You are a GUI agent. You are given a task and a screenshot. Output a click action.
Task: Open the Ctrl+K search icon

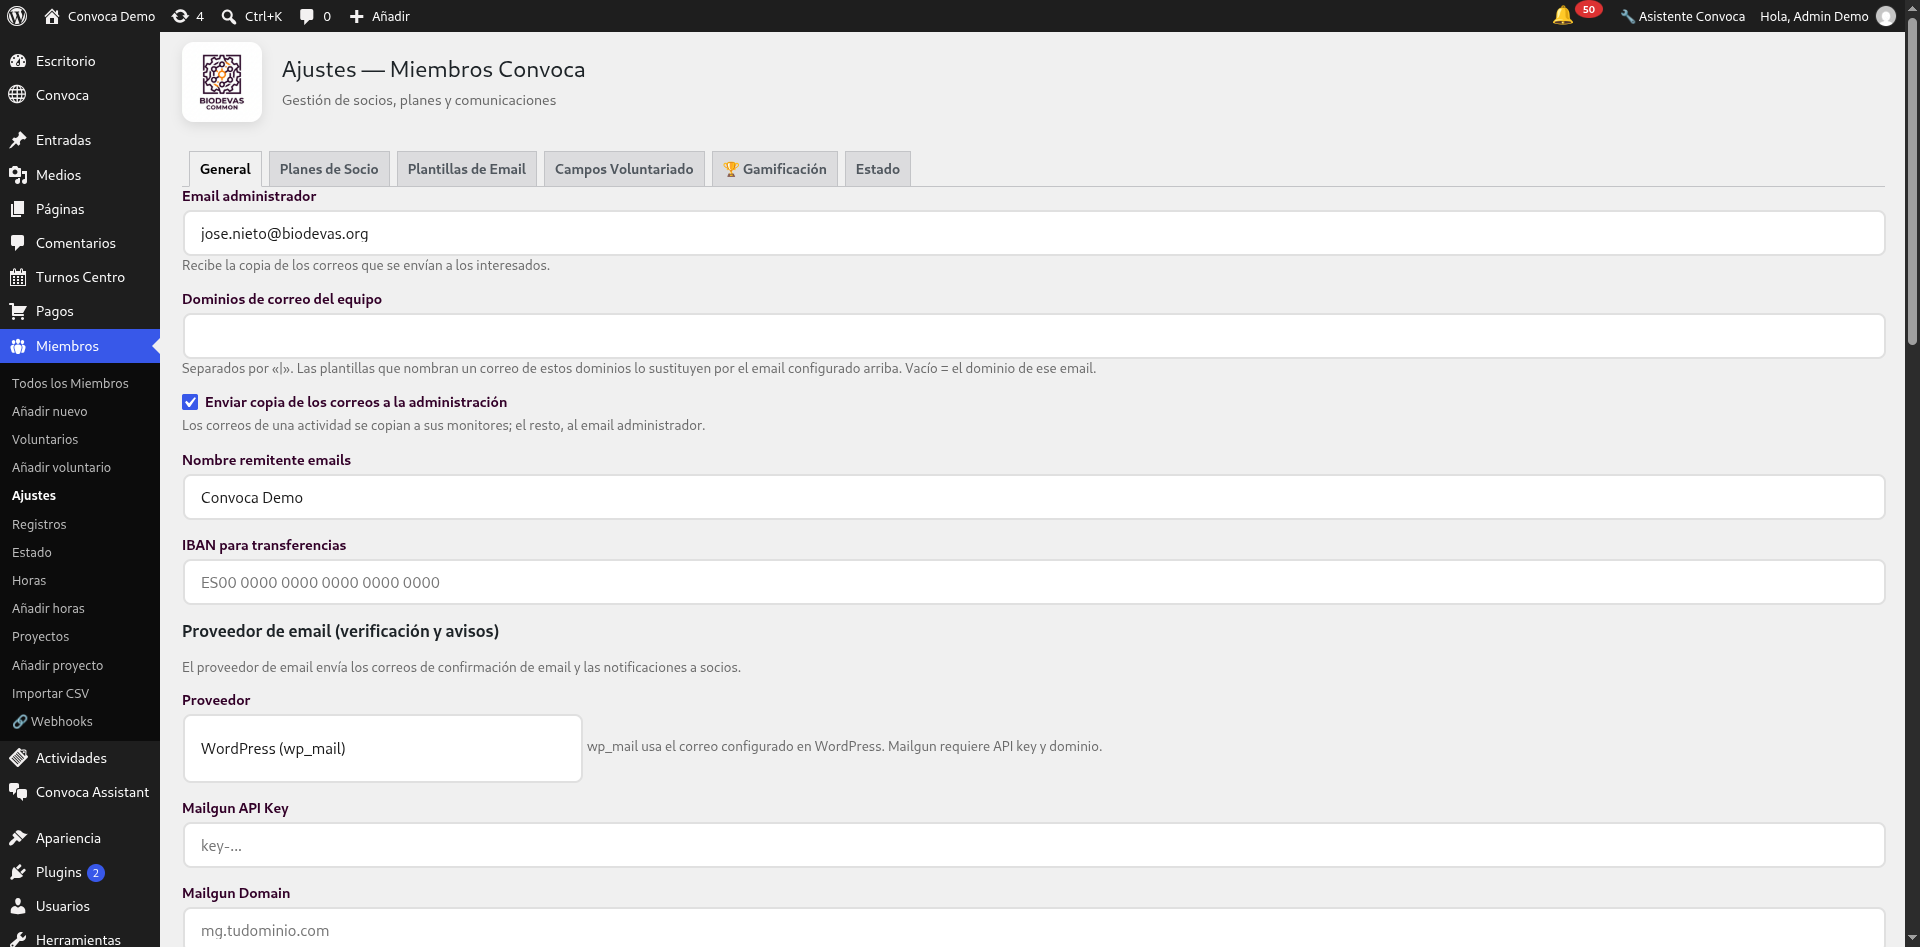tap(229, 16)
